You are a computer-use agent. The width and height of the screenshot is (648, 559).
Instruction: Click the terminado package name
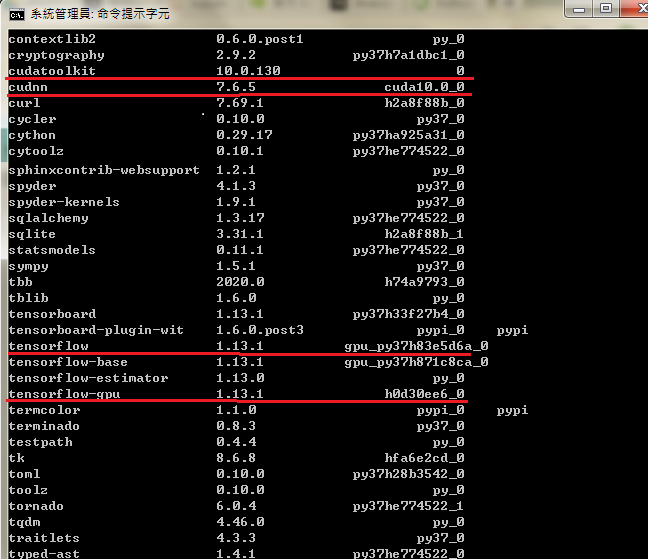[x=44, y=426]
